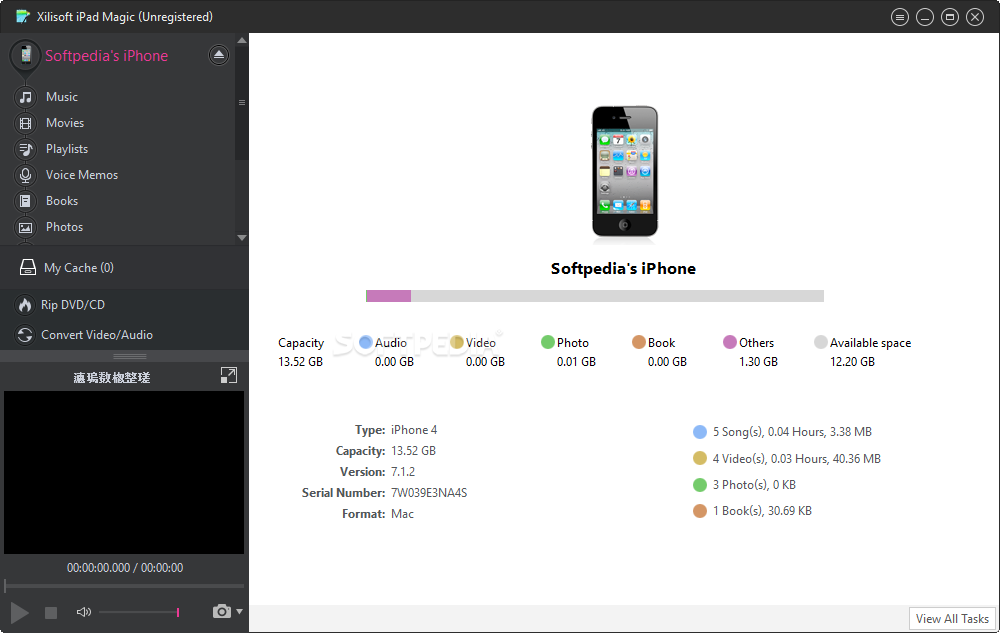
Task: Play the media in the preview player
Action: (20, 613)
